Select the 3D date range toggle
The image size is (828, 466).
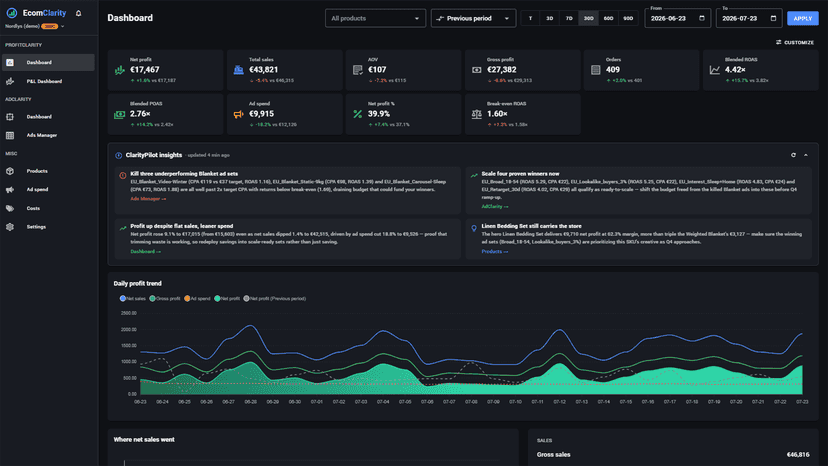pyautogui.click(x=550, y=18)
